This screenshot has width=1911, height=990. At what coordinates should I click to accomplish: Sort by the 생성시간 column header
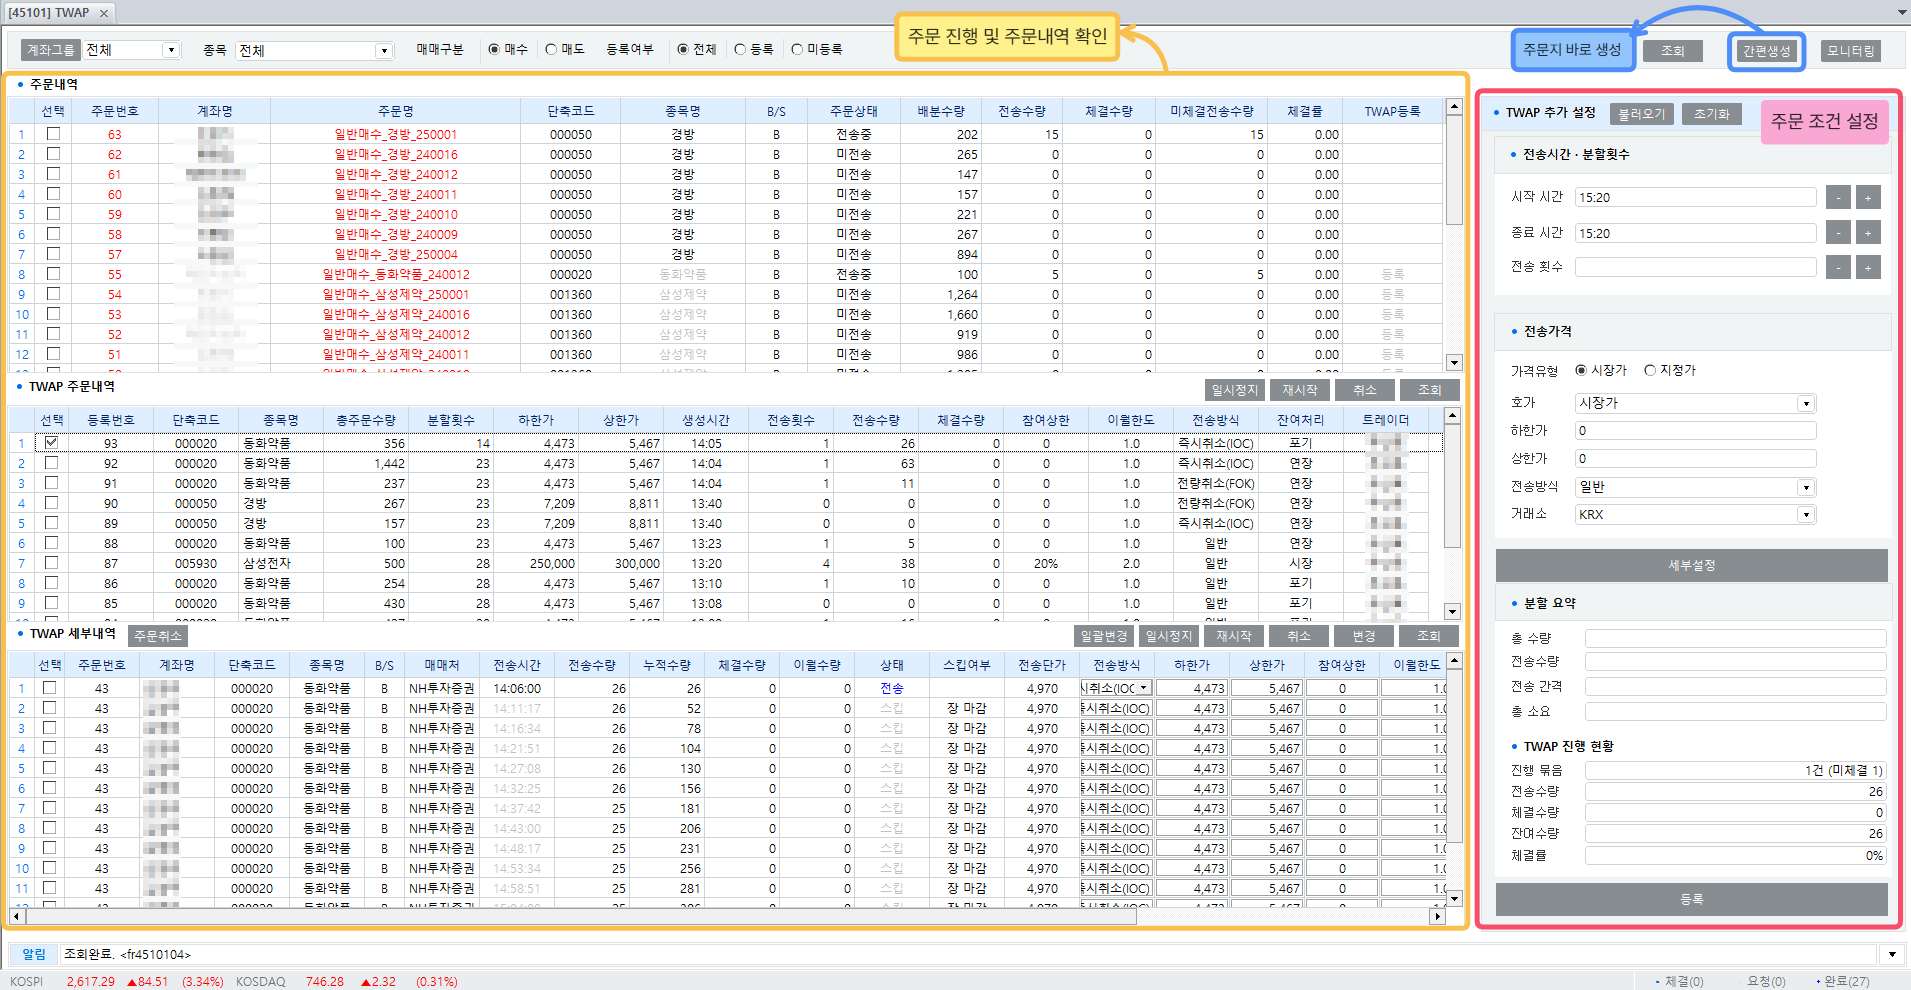706,420
